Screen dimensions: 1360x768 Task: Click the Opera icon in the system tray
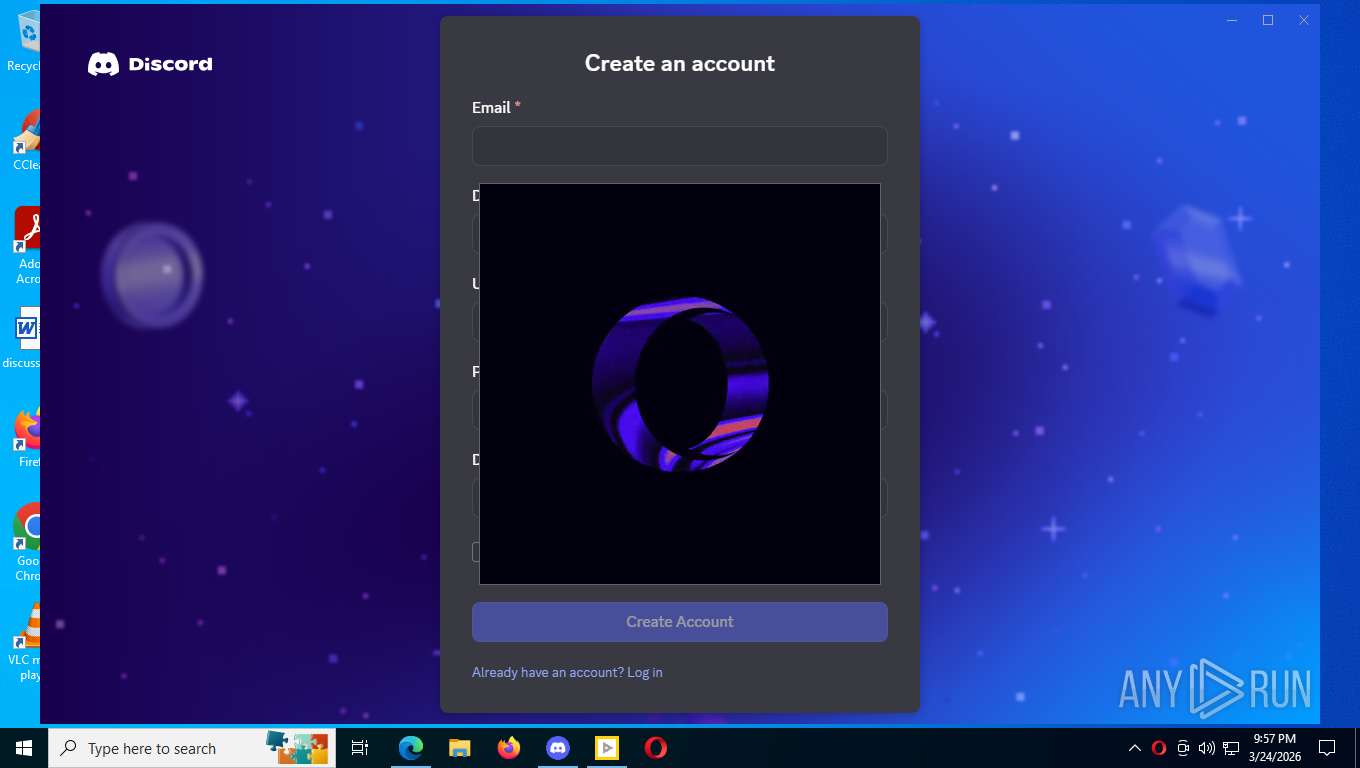pos(1159,748)
